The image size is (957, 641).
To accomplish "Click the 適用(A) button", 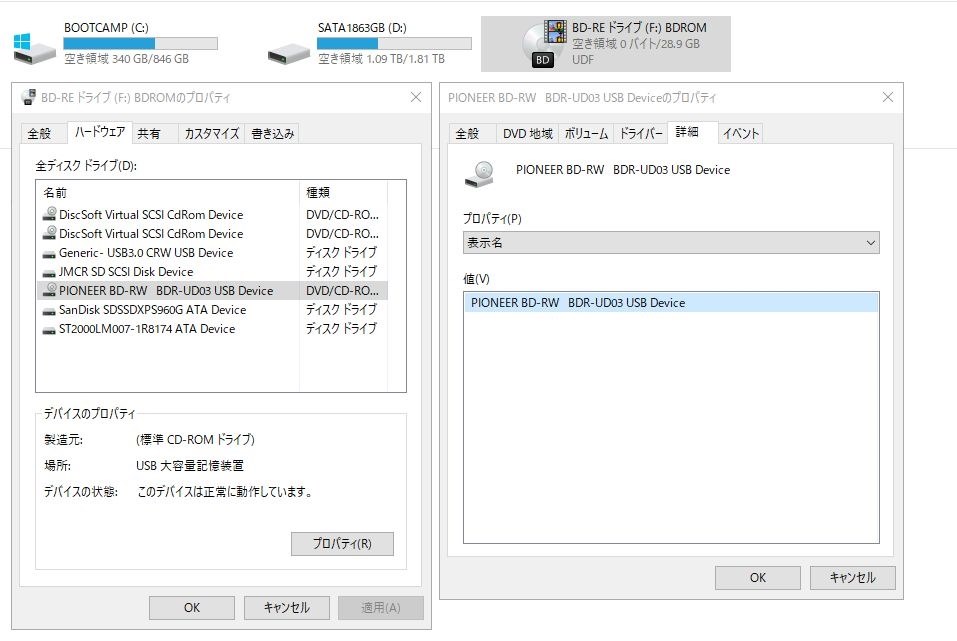I will [381, 608].
